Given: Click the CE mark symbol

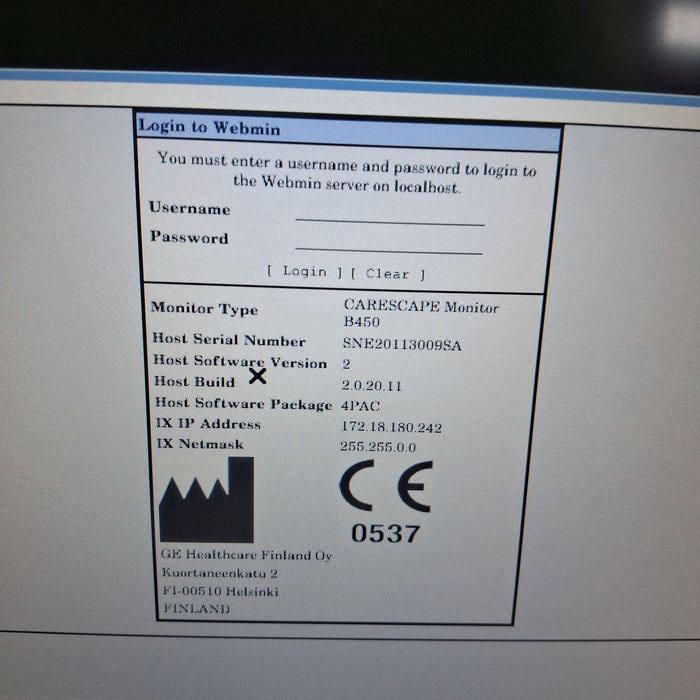Looking at the screenshot, I should coord(386,486).
